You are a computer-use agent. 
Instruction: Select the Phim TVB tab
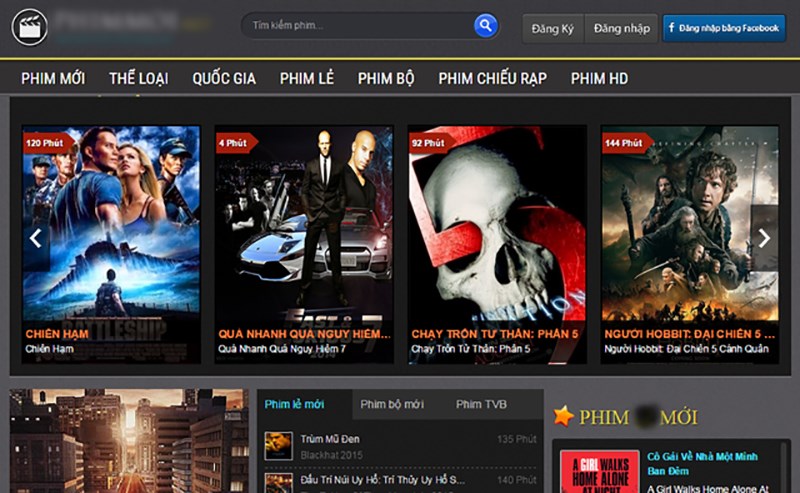pyautogui.click(x=481, y=404)
